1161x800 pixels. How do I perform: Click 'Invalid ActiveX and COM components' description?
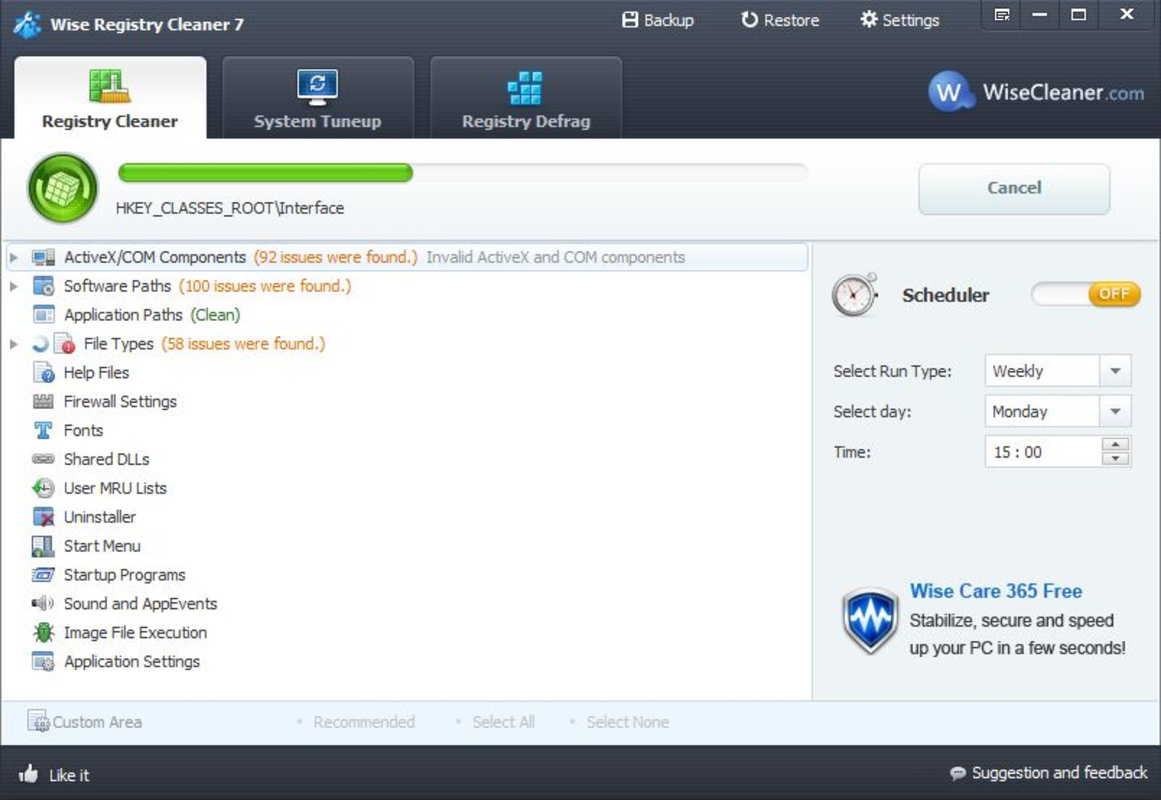(x=555, y=257)
